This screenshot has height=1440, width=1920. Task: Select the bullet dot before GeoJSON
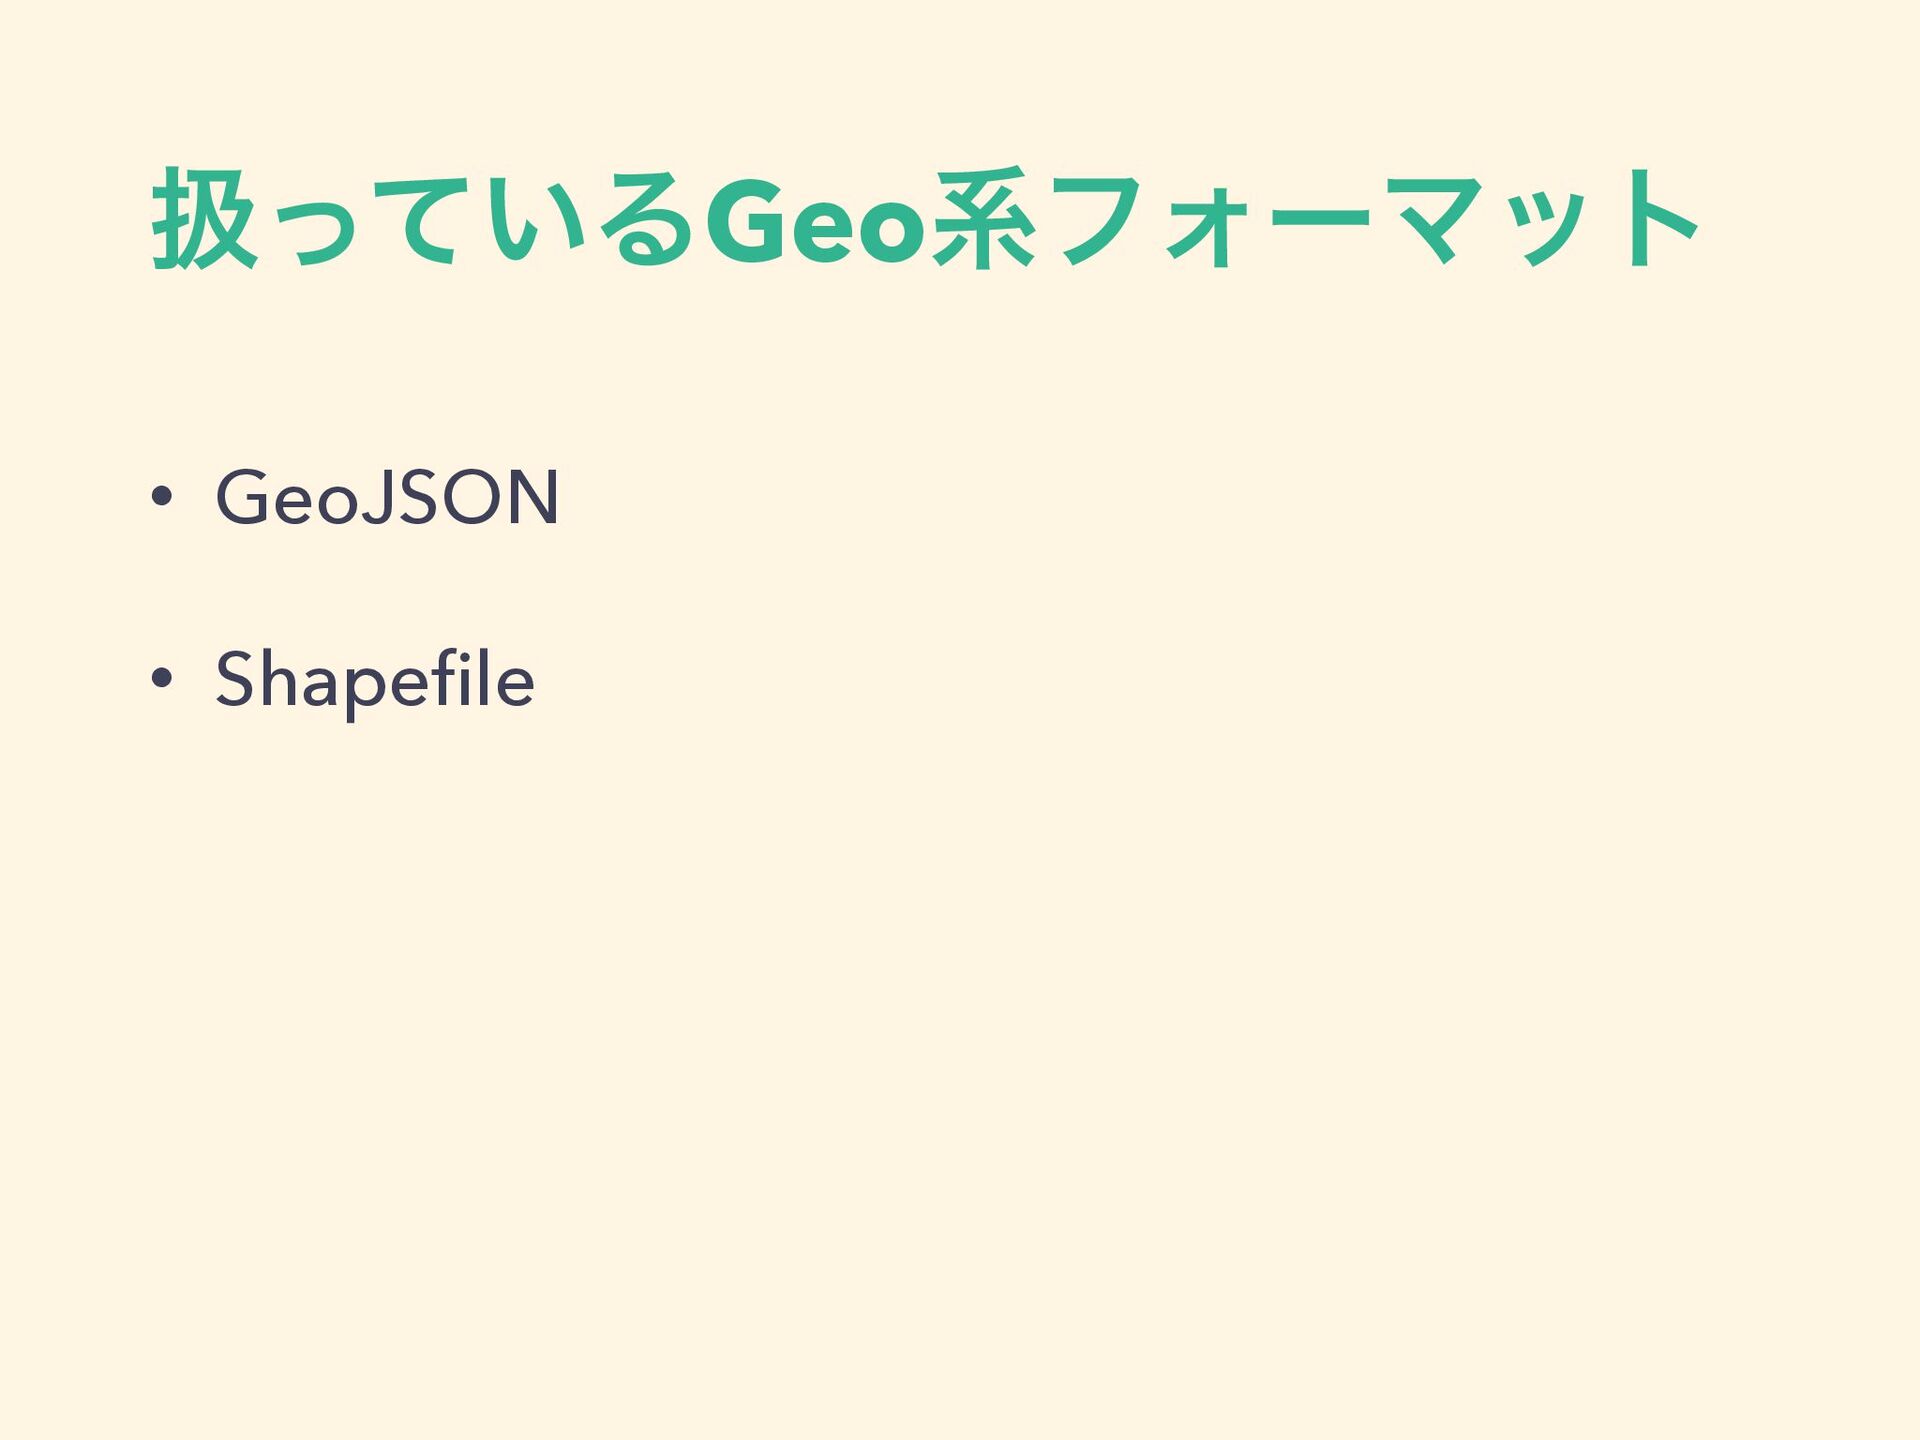click(162, 498)
